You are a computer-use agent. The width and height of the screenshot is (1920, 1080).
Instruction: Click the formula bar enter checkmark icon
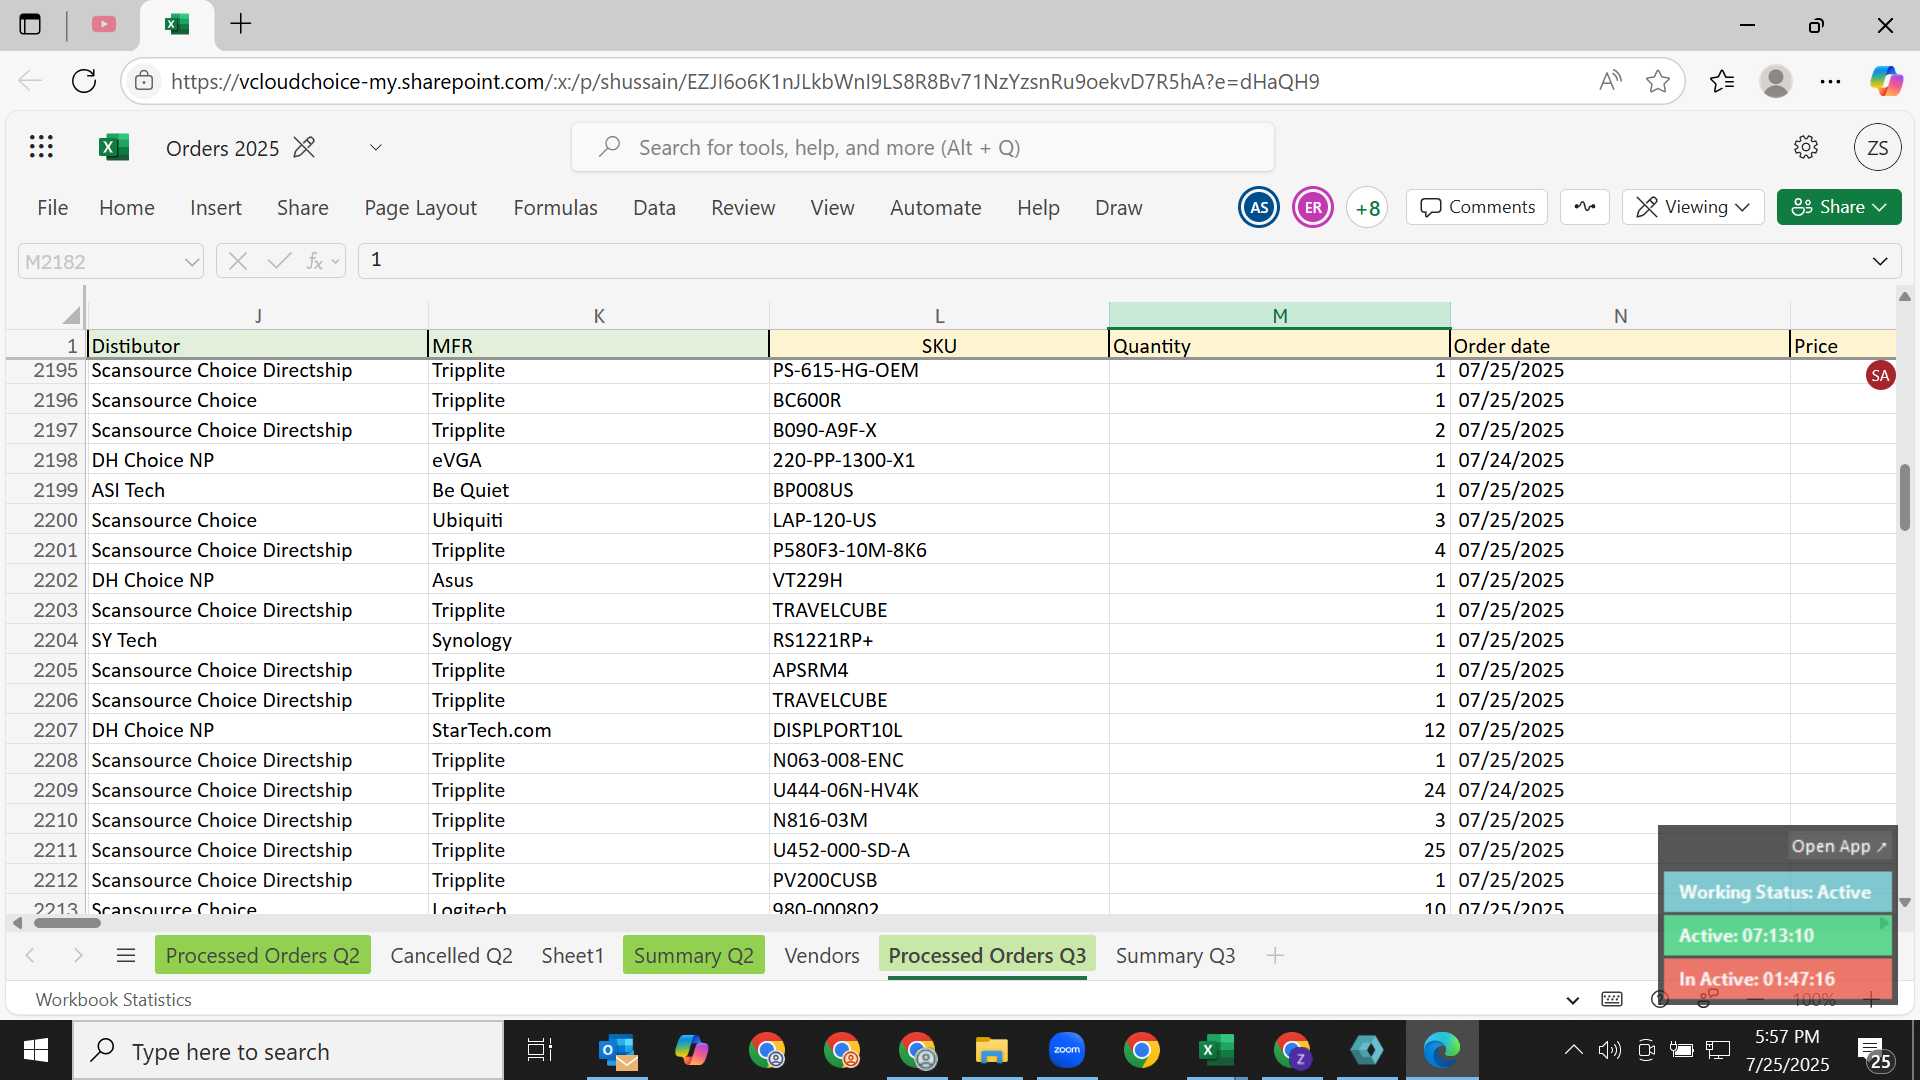(279, 261)
